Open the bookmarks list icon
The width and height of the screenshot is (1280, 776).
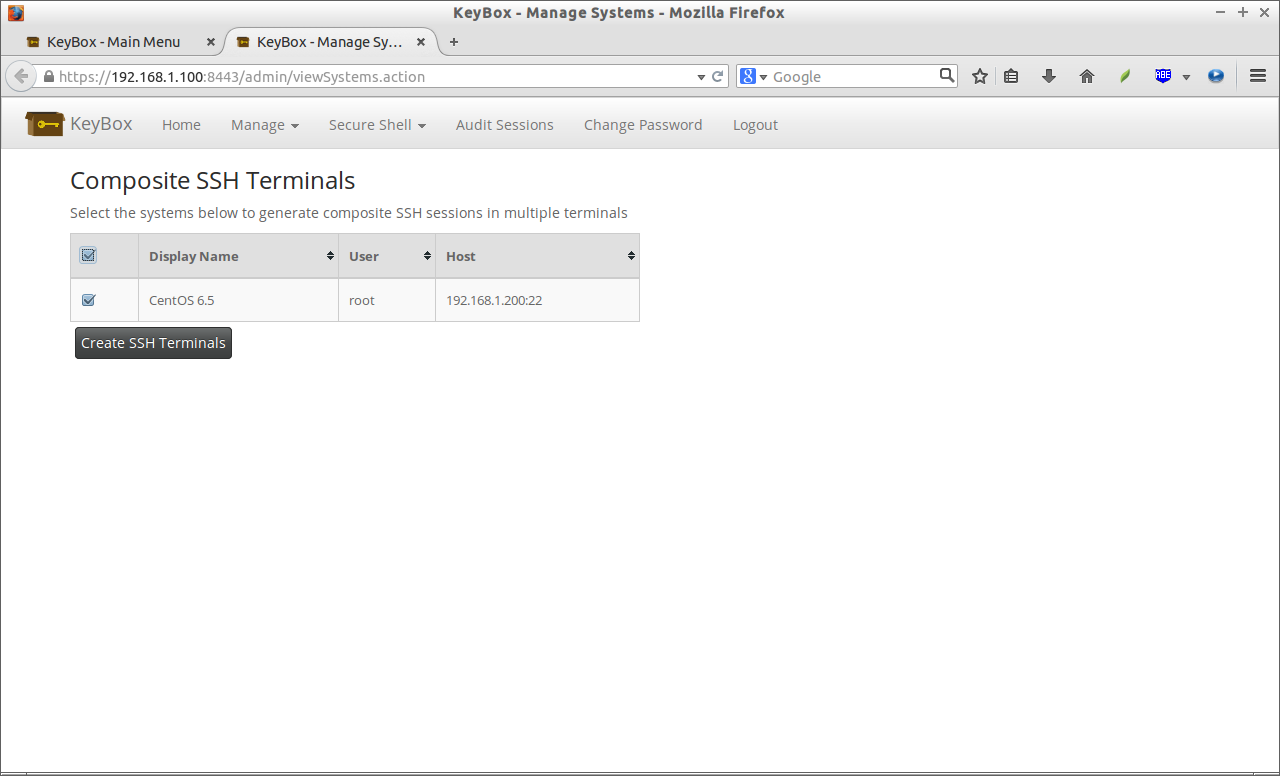pos(1012,76)
